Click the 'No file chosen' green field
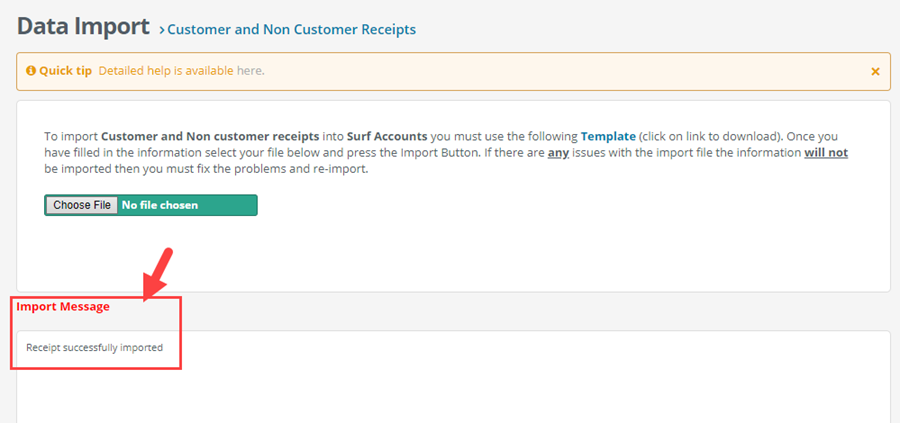 point(188,205)
